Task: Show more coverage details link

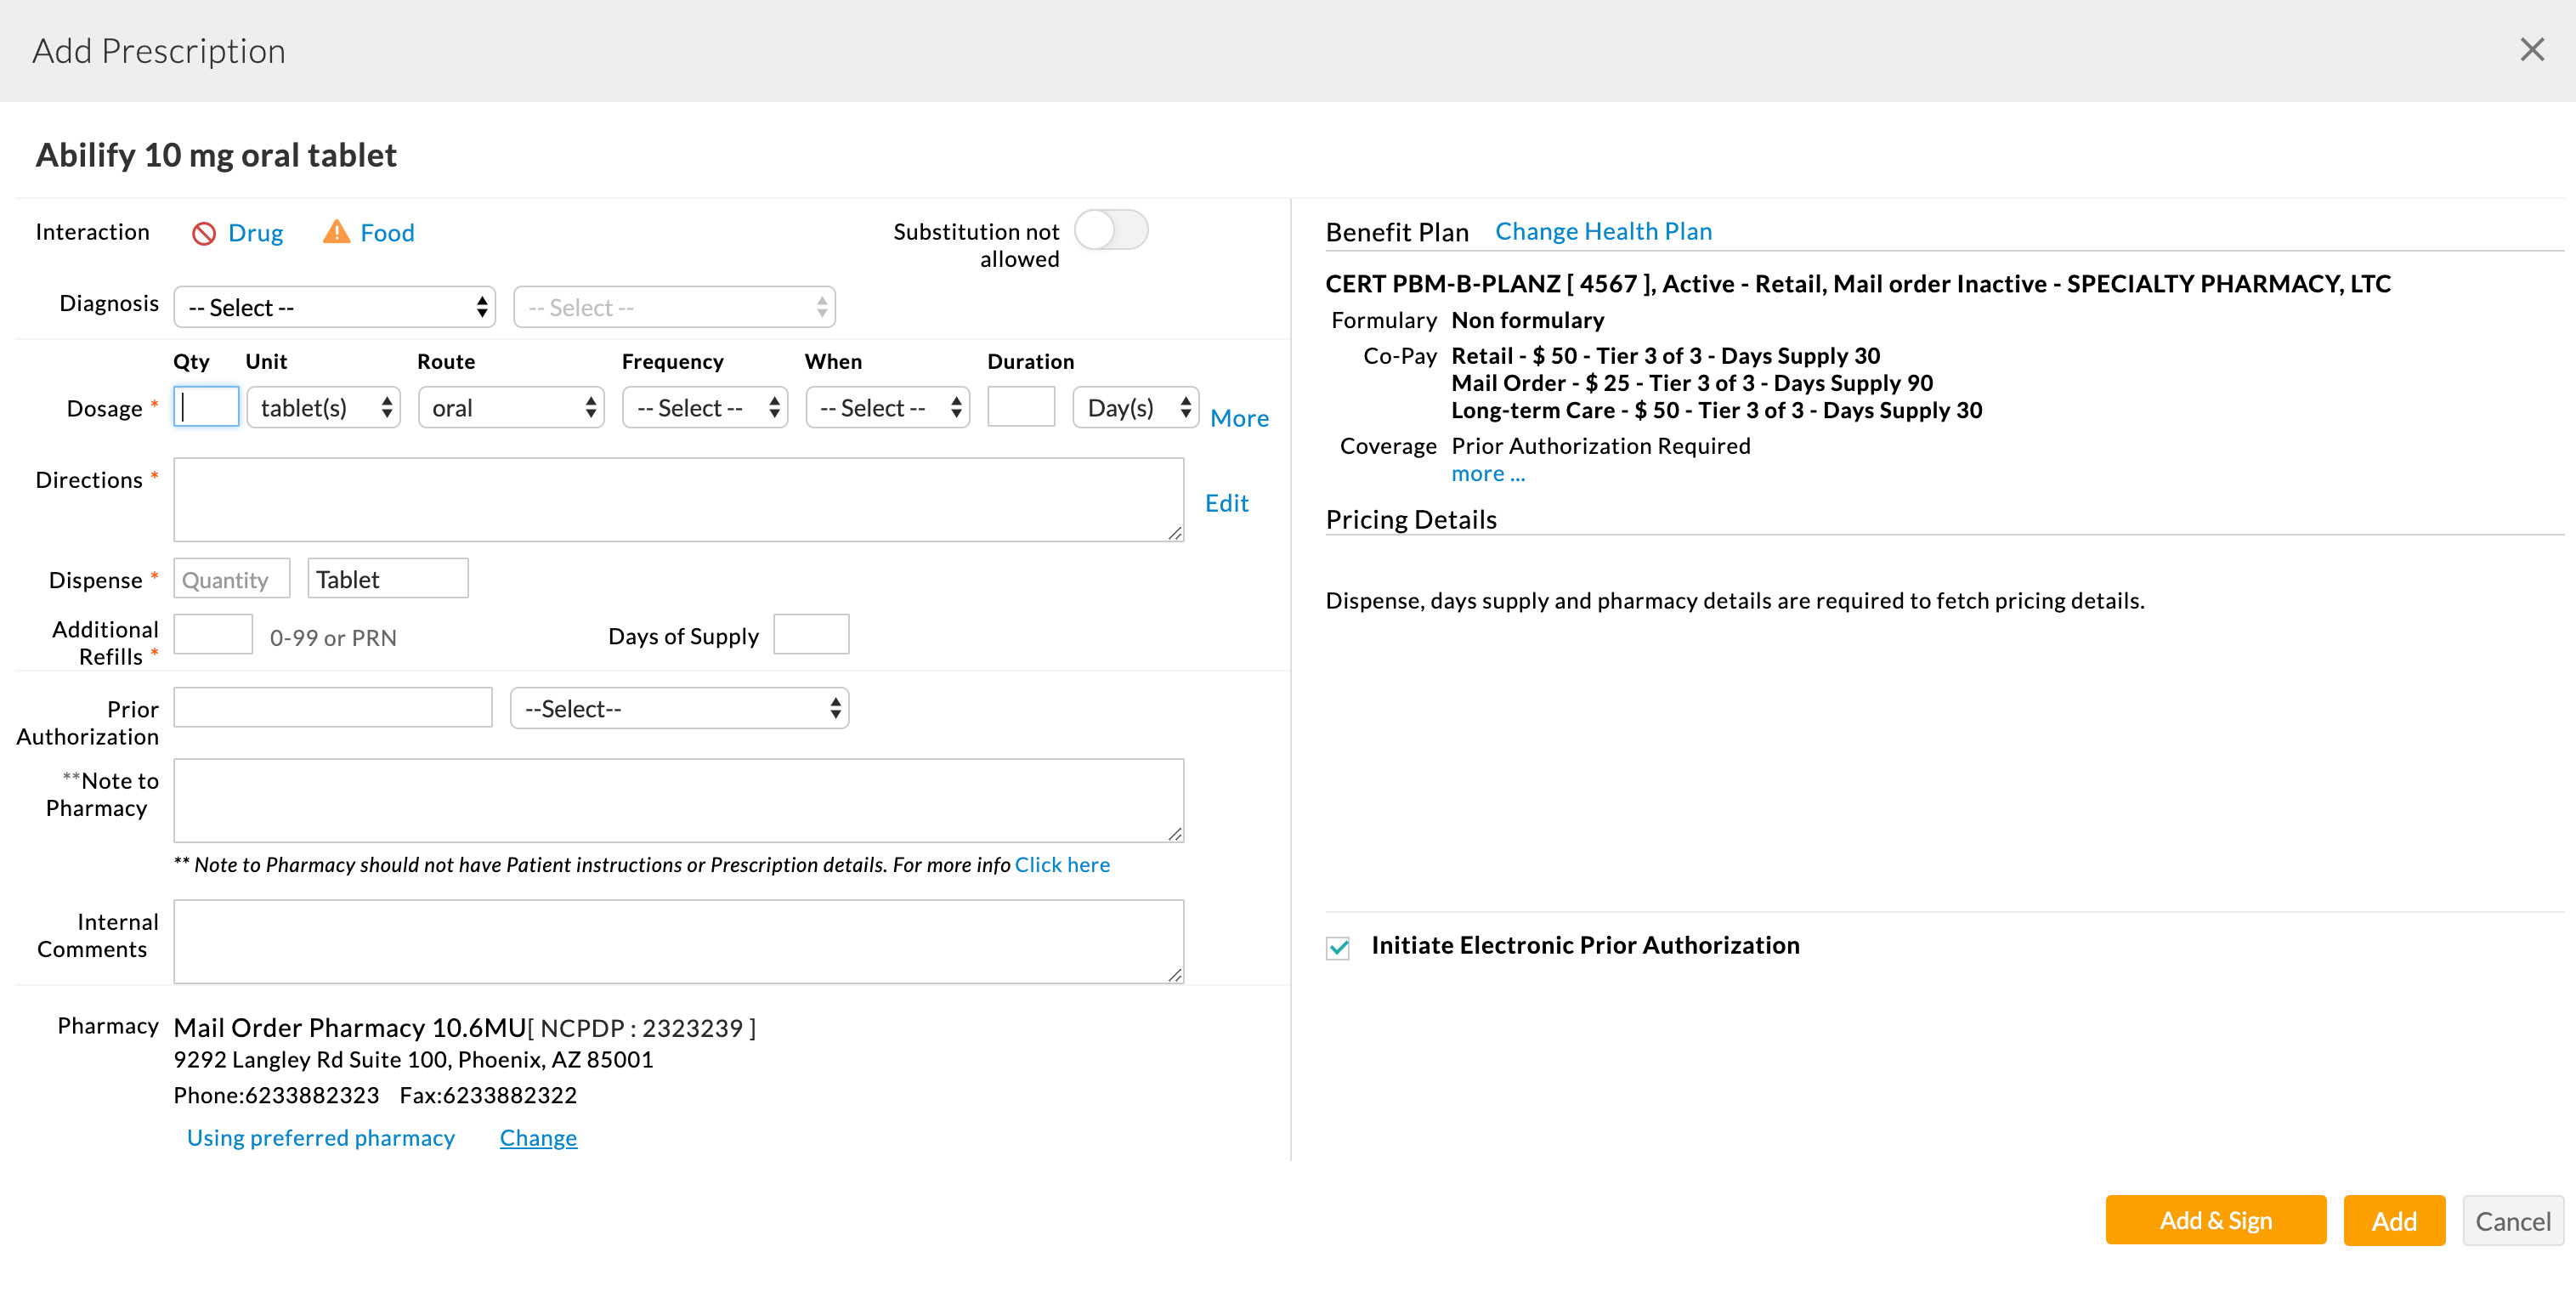Action: click(x=1487, y=474)
